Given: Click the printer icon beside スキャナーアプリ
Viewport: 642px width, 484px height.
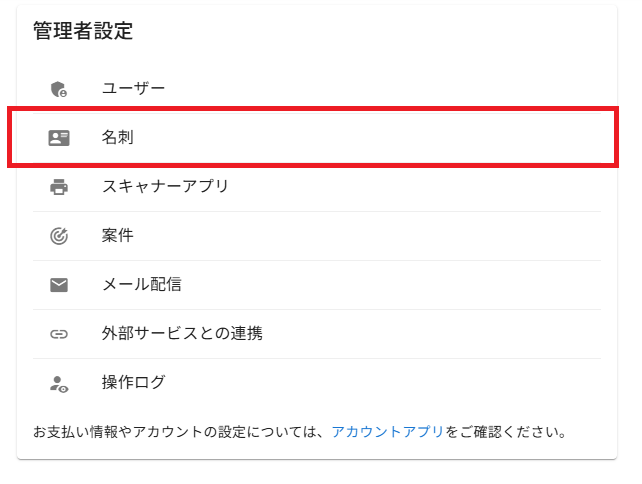Looking at the screenshot, I should (59, 187).
